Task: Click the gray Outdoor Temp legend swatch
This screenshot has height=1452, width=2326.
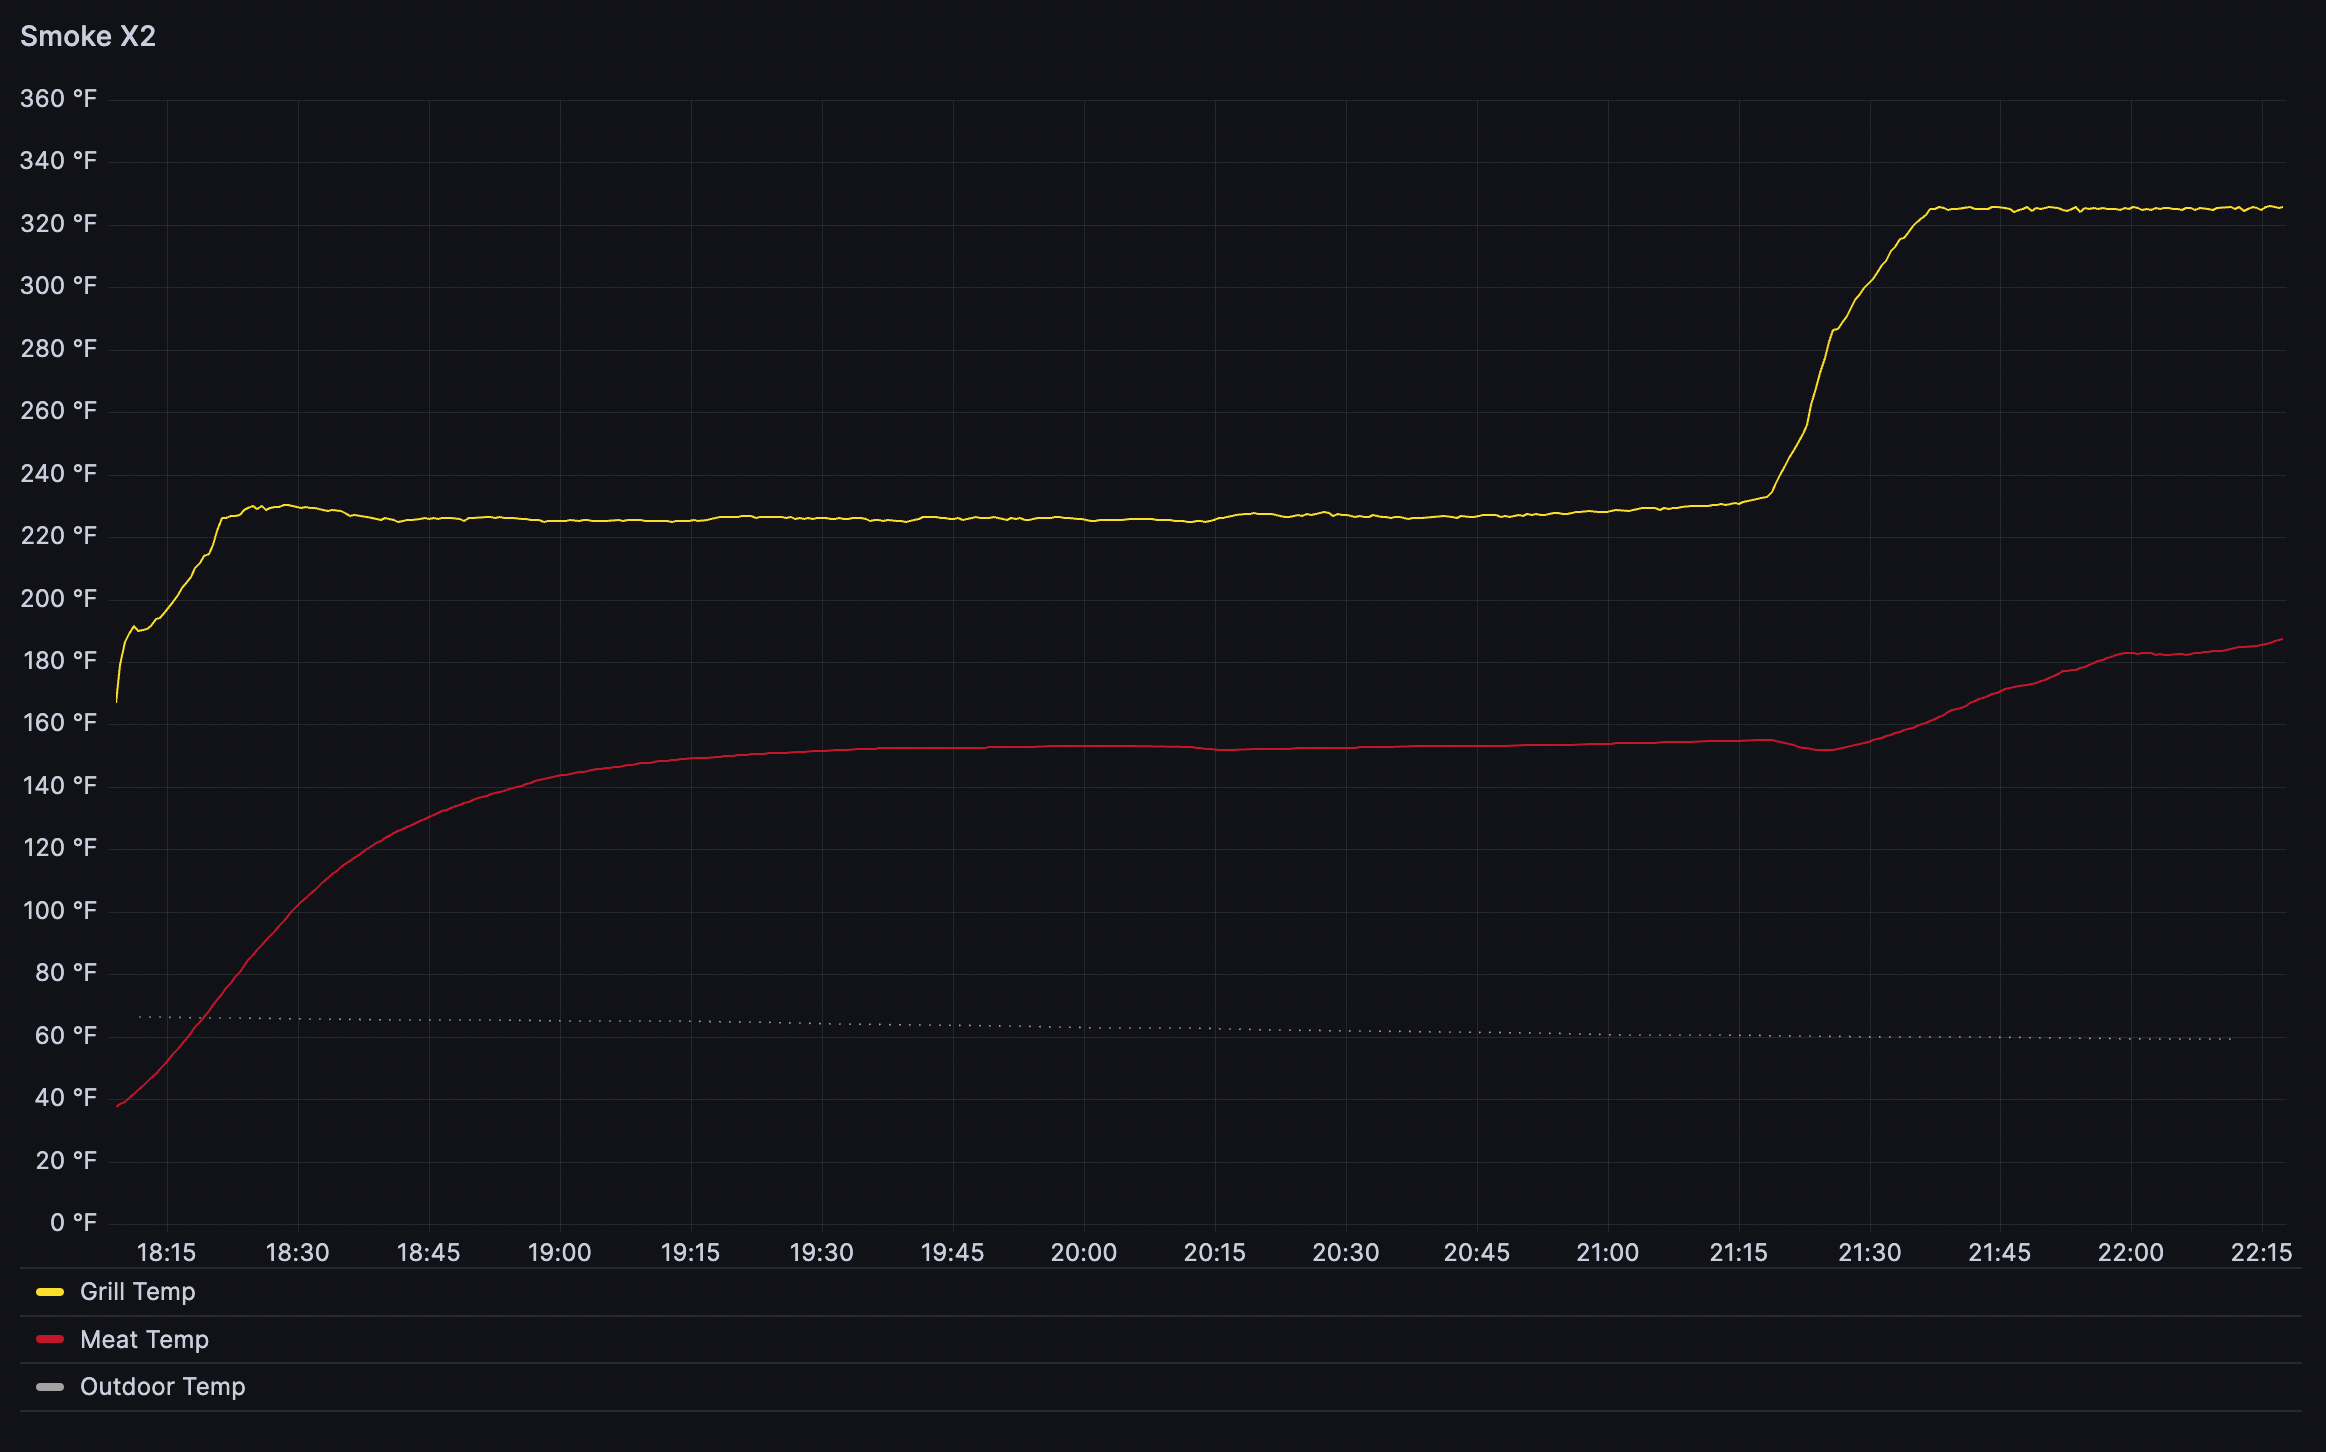Action: pos(50,1387)
